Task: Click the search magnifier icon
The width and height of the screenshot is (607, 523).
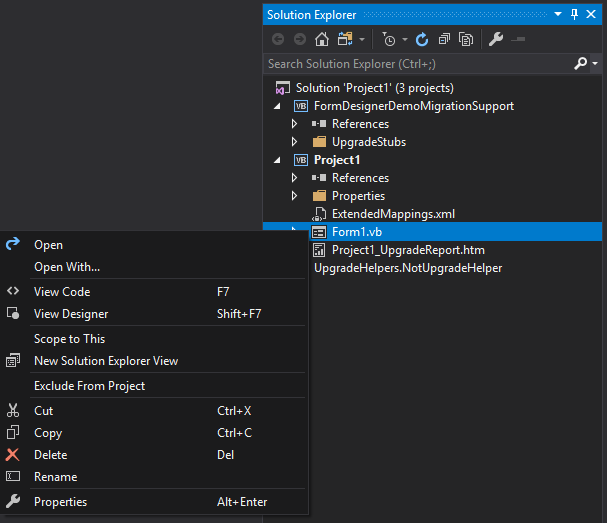Action: click(x=580, y=63)
